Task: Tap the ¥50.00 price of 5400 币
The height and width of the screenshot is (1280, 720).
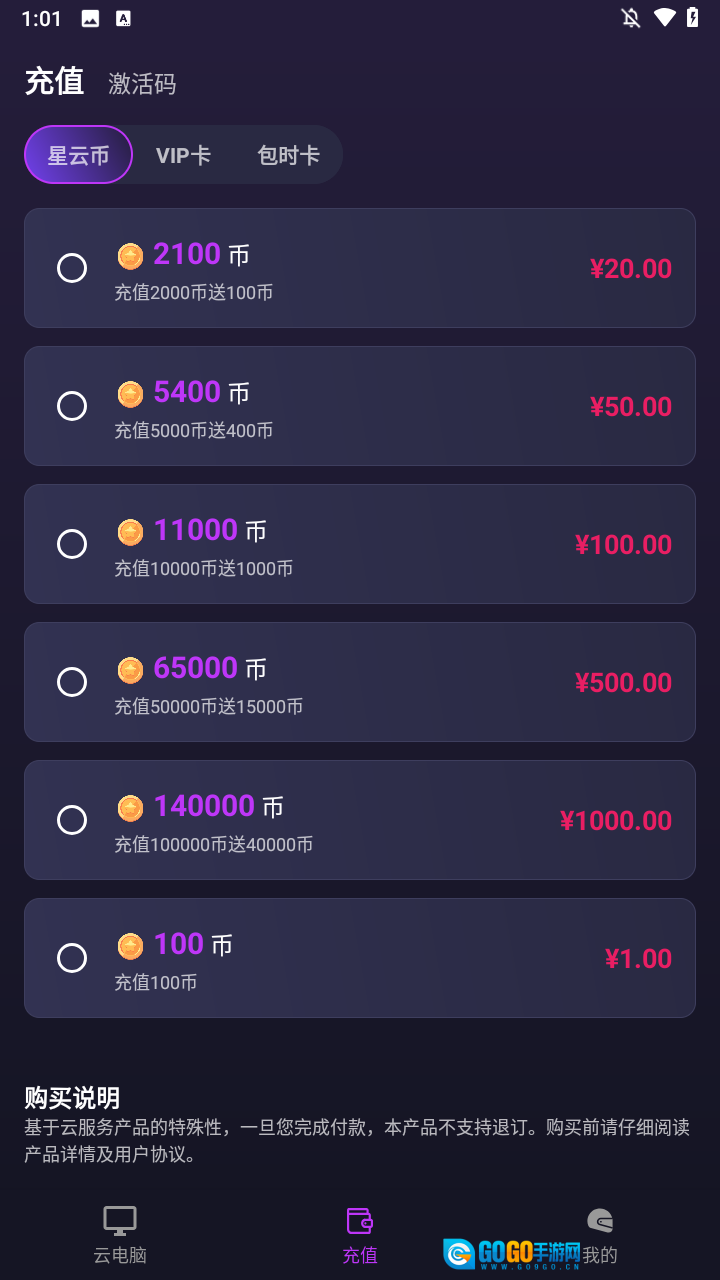Action: click(630, 407)
